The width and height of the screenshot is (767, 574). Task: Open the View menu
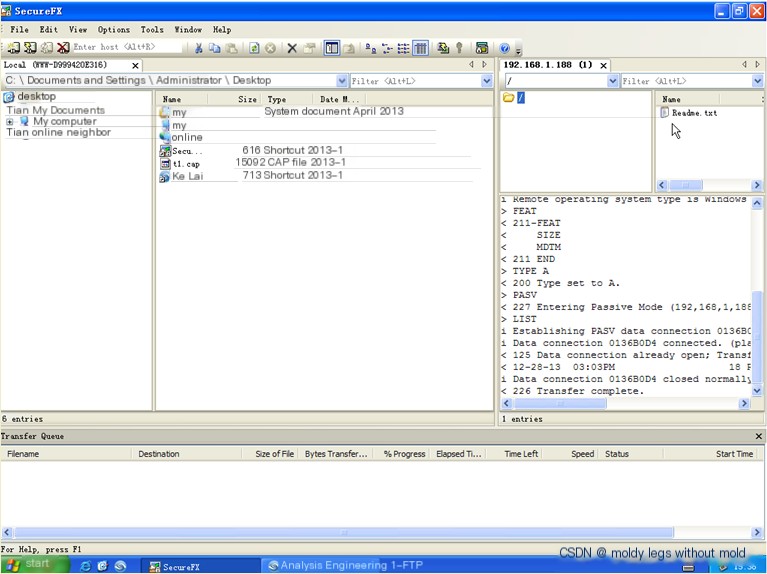pyautogui.click(x=78, y=29)
